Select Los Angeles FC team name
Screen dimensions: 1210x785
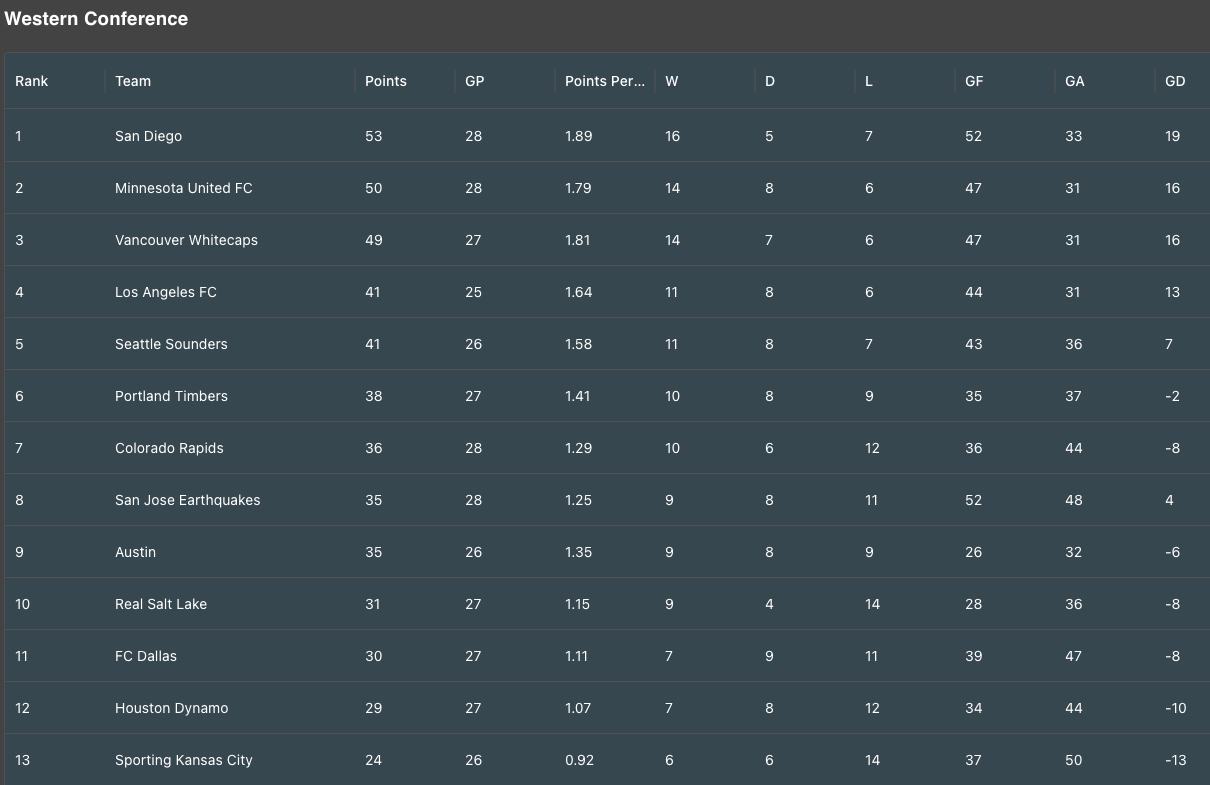pyautogui.click(x=166, y=292)
